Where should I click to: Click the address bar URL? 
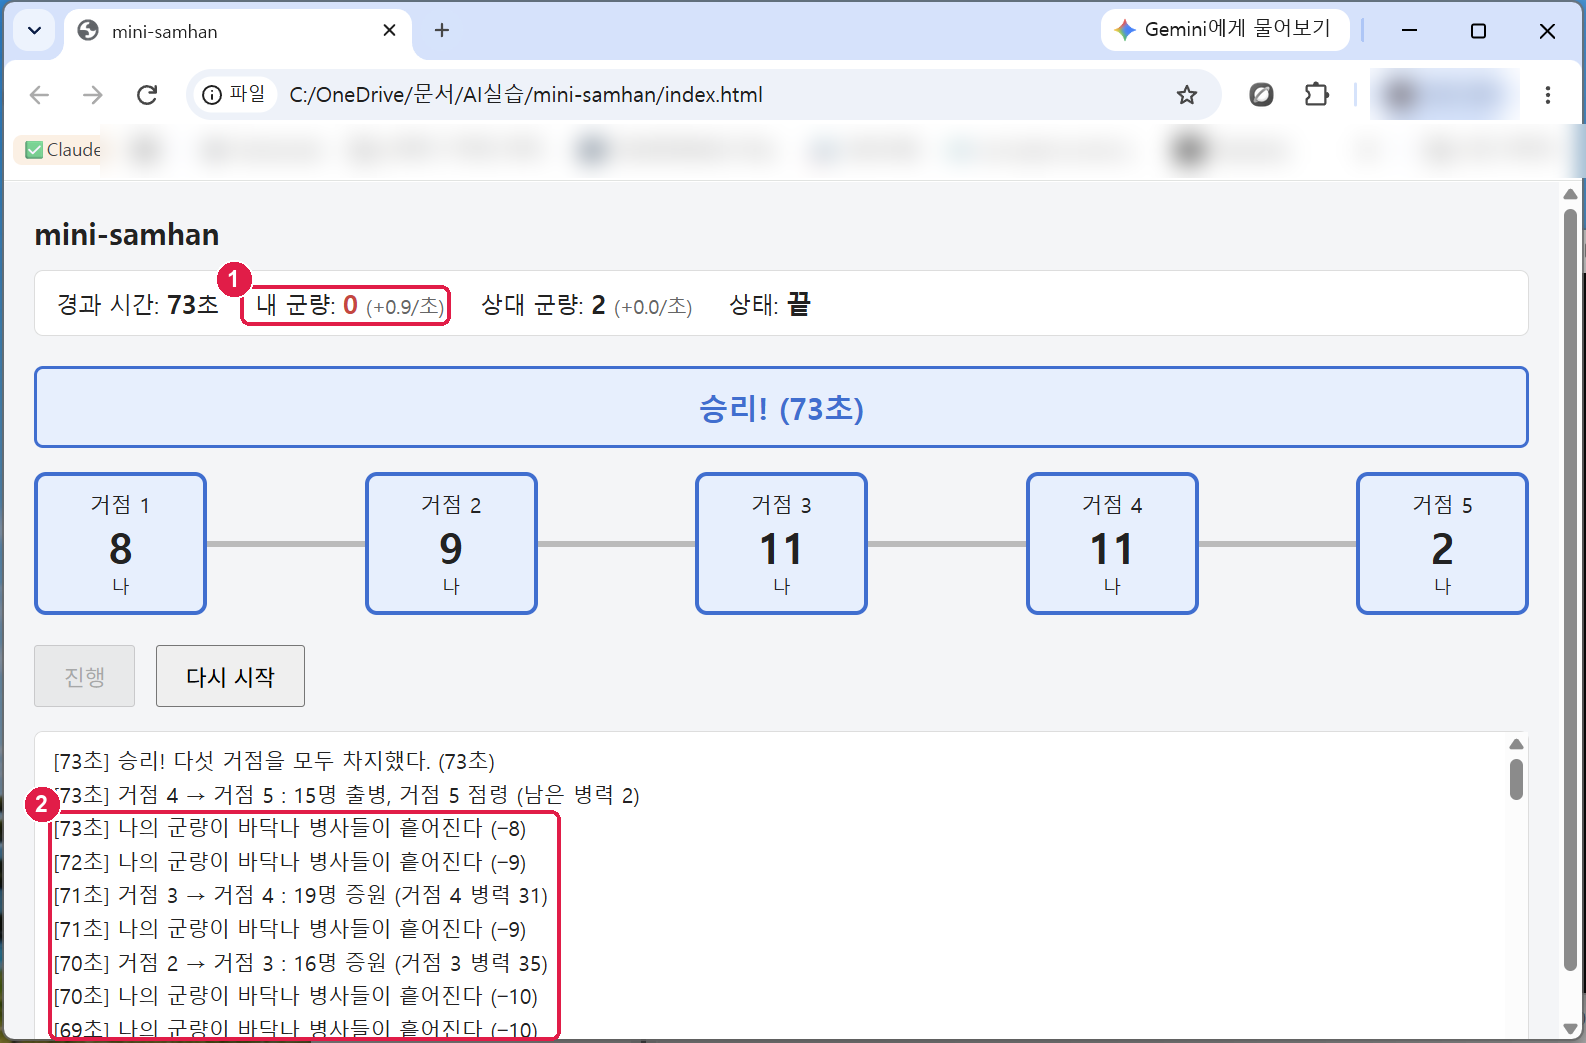point(526,95)
